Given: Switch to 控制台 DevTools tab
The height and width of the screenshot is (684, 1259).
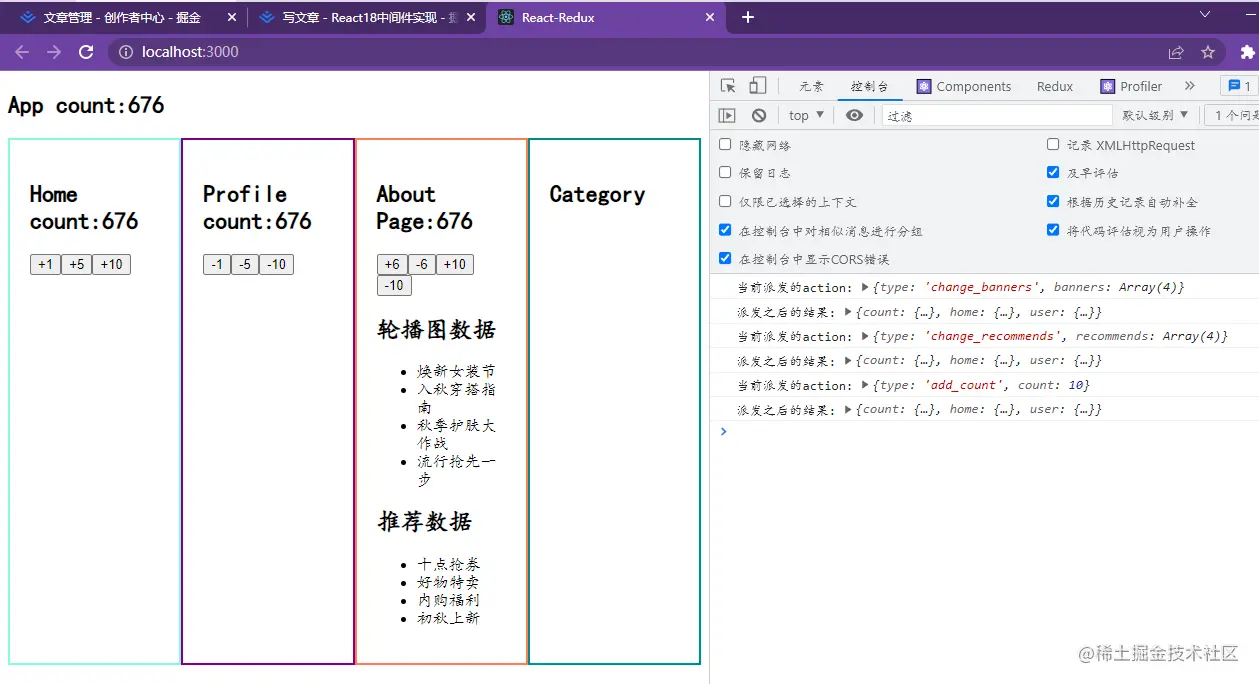Looking at the screenshot, I should pyautogui.click(x=870, y=86).
